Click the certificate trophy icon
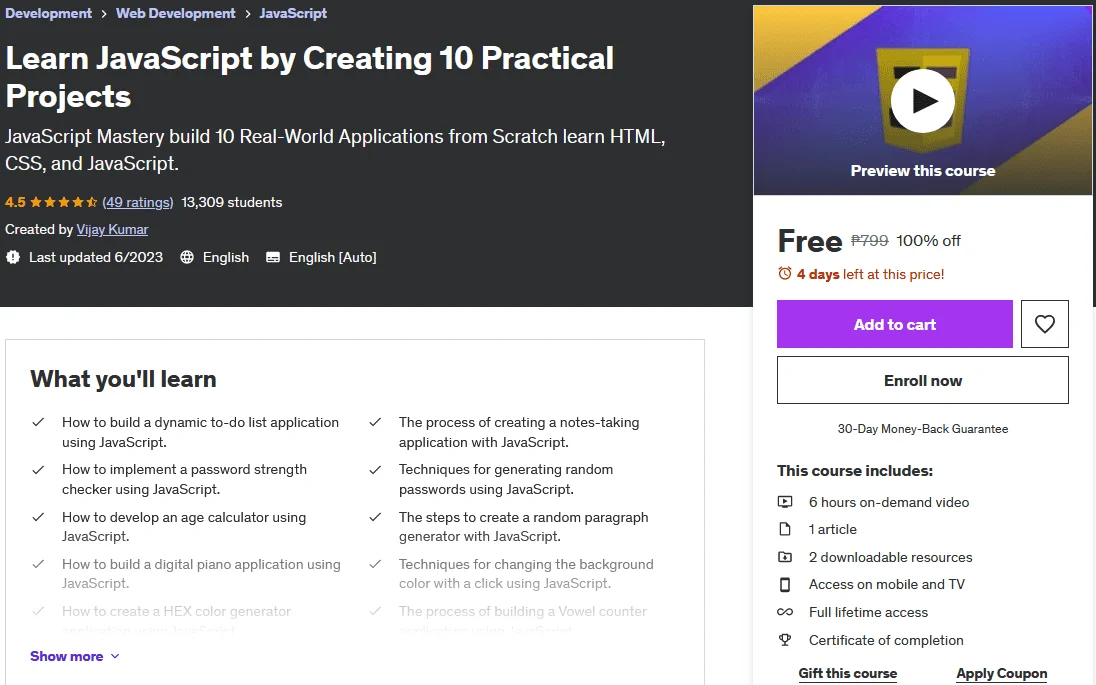 [785, 640]
